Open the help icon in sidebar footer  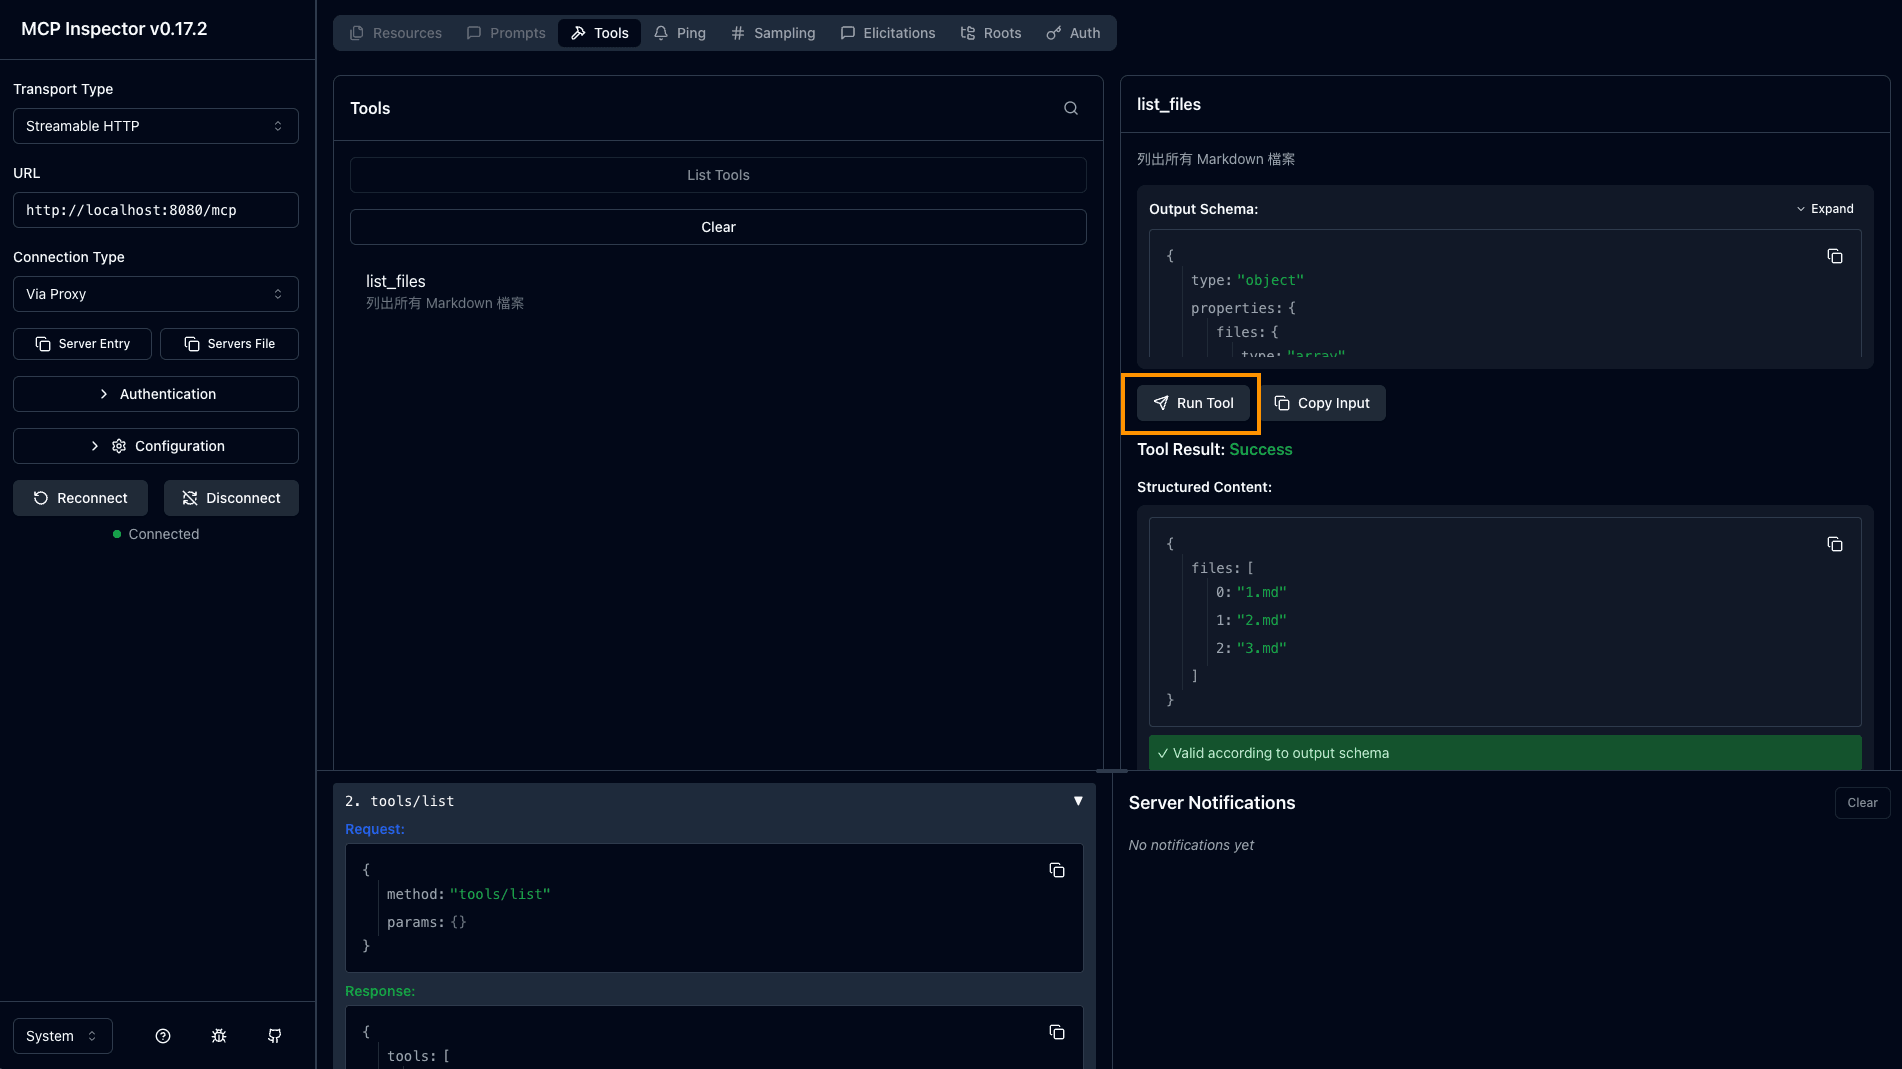tap(163, 1036)
